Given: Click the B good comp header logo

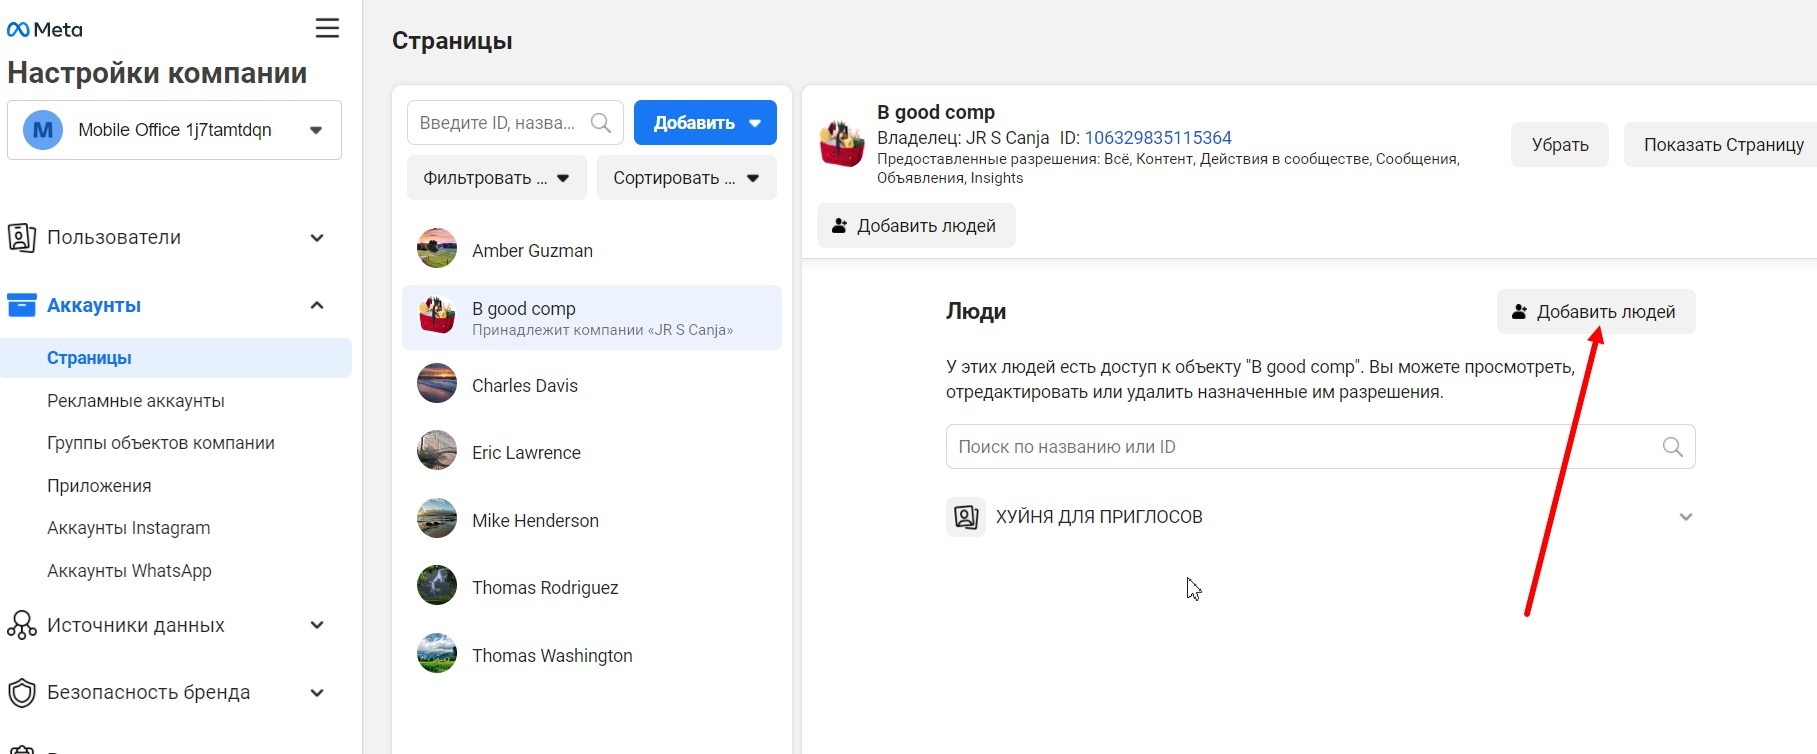Looking at the screenshot, I should (841, 144).
